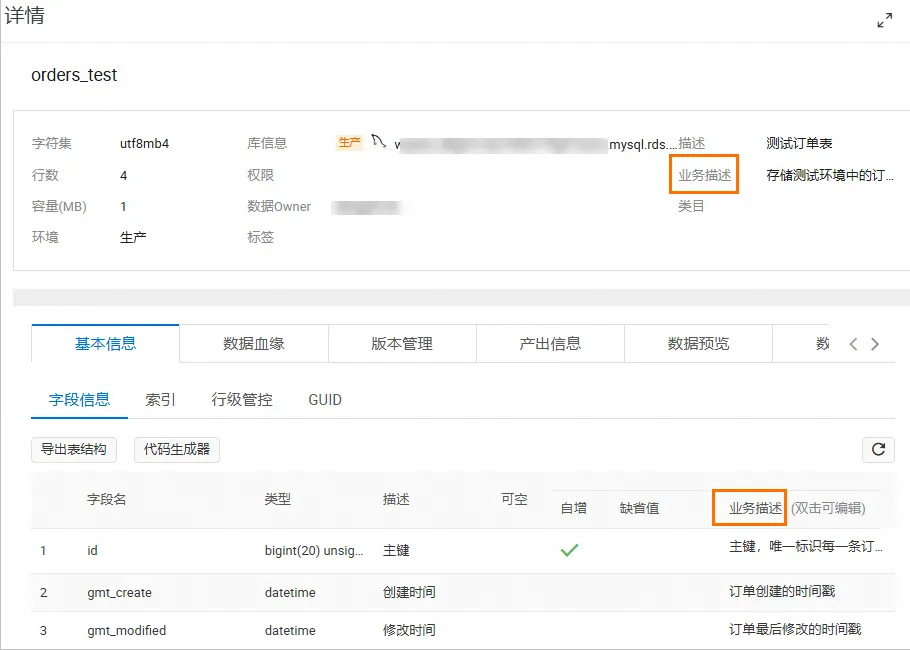Viewport: 910px width, 650px height.
Task: Select the 行级管控 sub-tab
Action: pyautogui.click(x=242, y=400)
